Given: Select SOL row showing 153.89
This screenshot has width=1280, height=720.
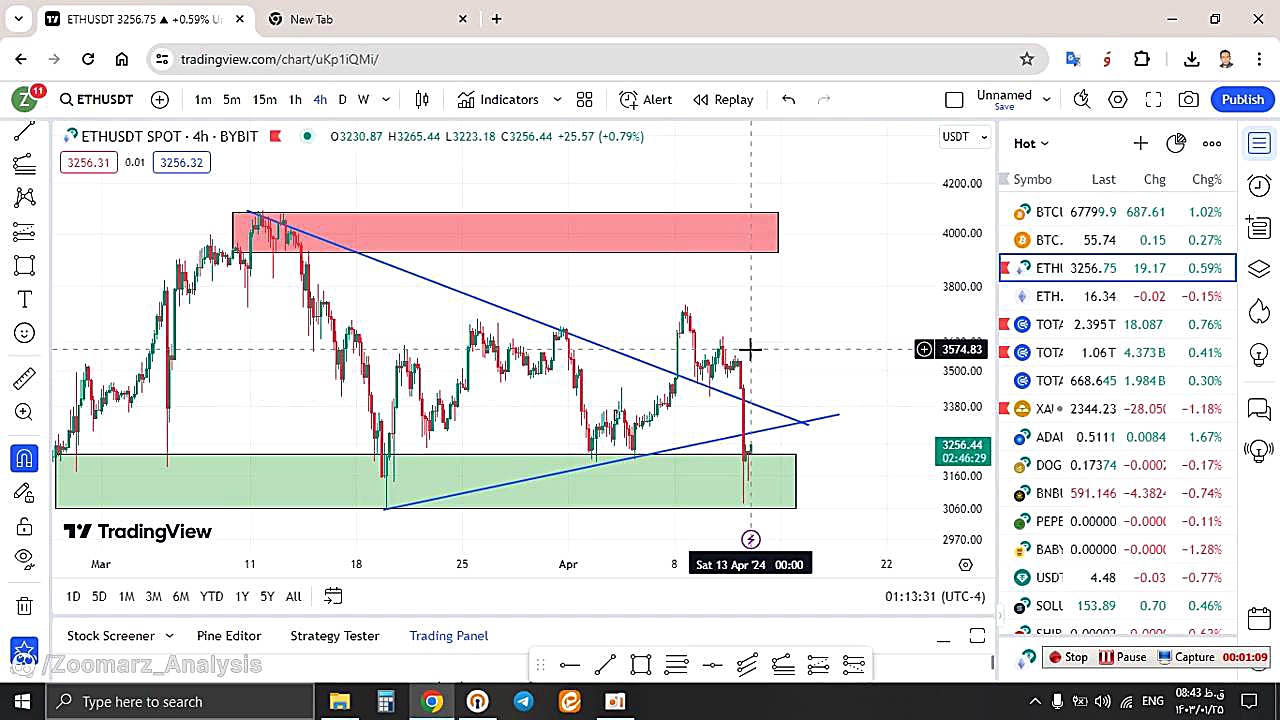Looking at the screenshot, I should pyautogui.click(x=1118, y=605).
